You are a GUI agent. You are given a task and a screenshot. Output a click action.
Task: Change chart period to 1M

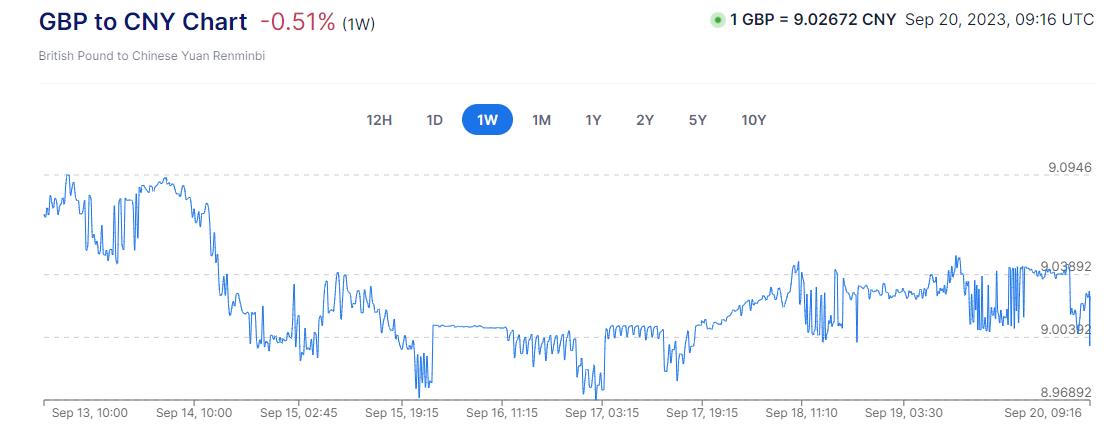pos(541,120)
